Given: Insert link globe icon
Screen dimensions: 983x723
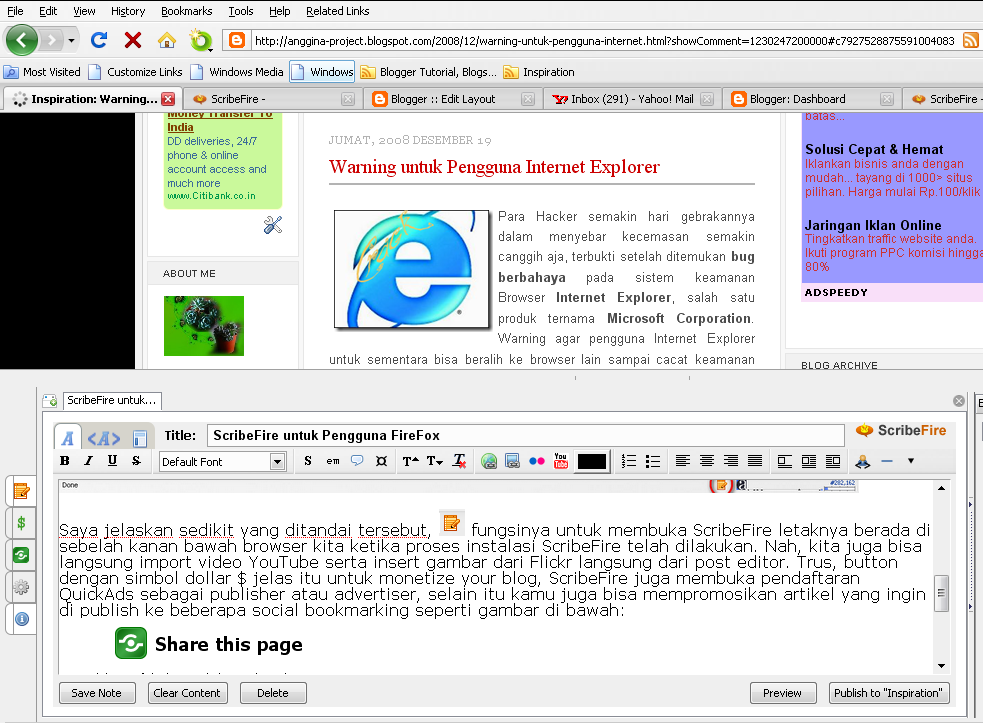Looking at the screenshot, I should (489, 462).
